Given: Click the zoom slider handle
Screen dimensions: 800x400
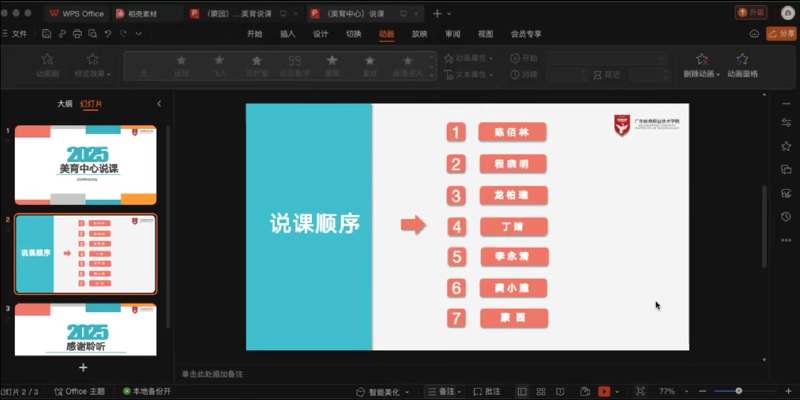Looking at the screenshot, I should point(738,391).
